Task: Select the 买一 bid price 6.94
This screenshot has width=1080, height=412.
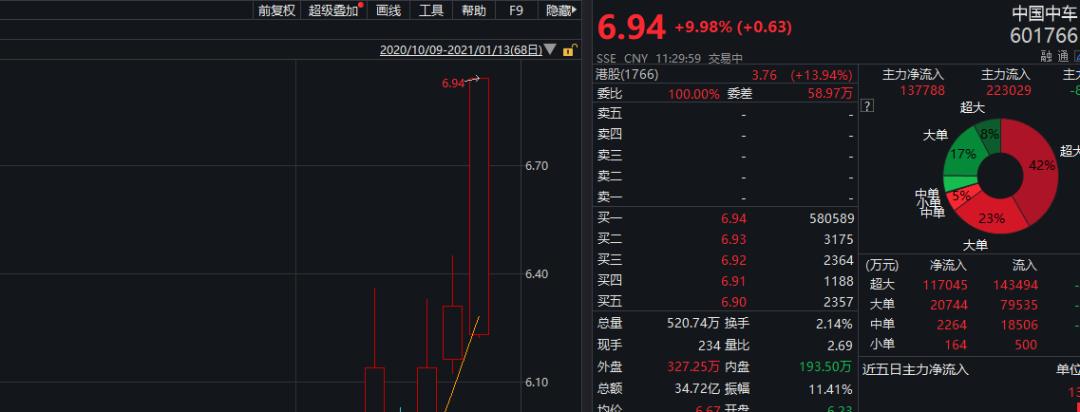Action: (x=734, y=218)
